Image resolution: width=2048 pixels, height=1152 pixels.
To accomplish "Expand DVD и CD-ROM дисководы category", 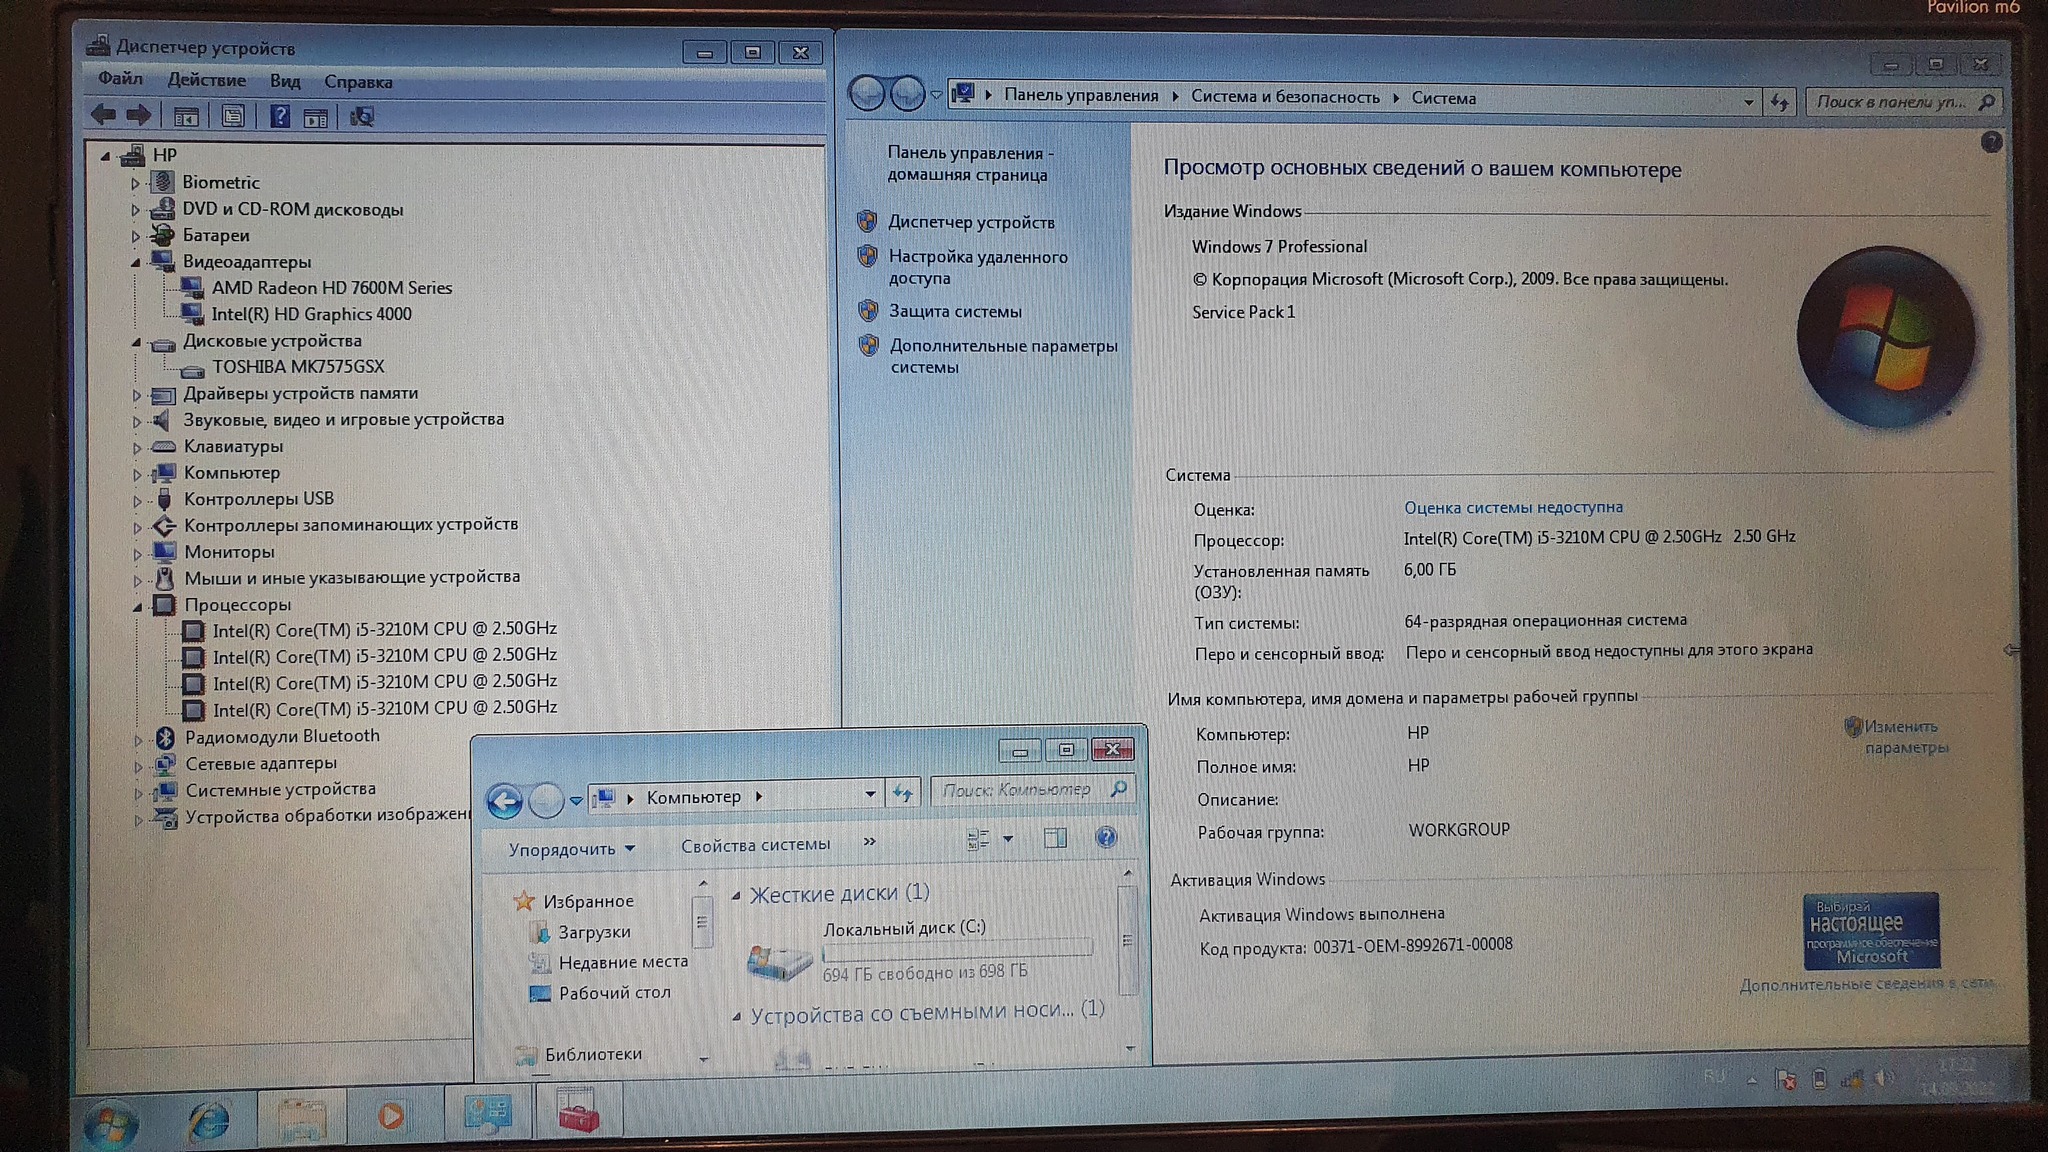I will click(135, 210).
